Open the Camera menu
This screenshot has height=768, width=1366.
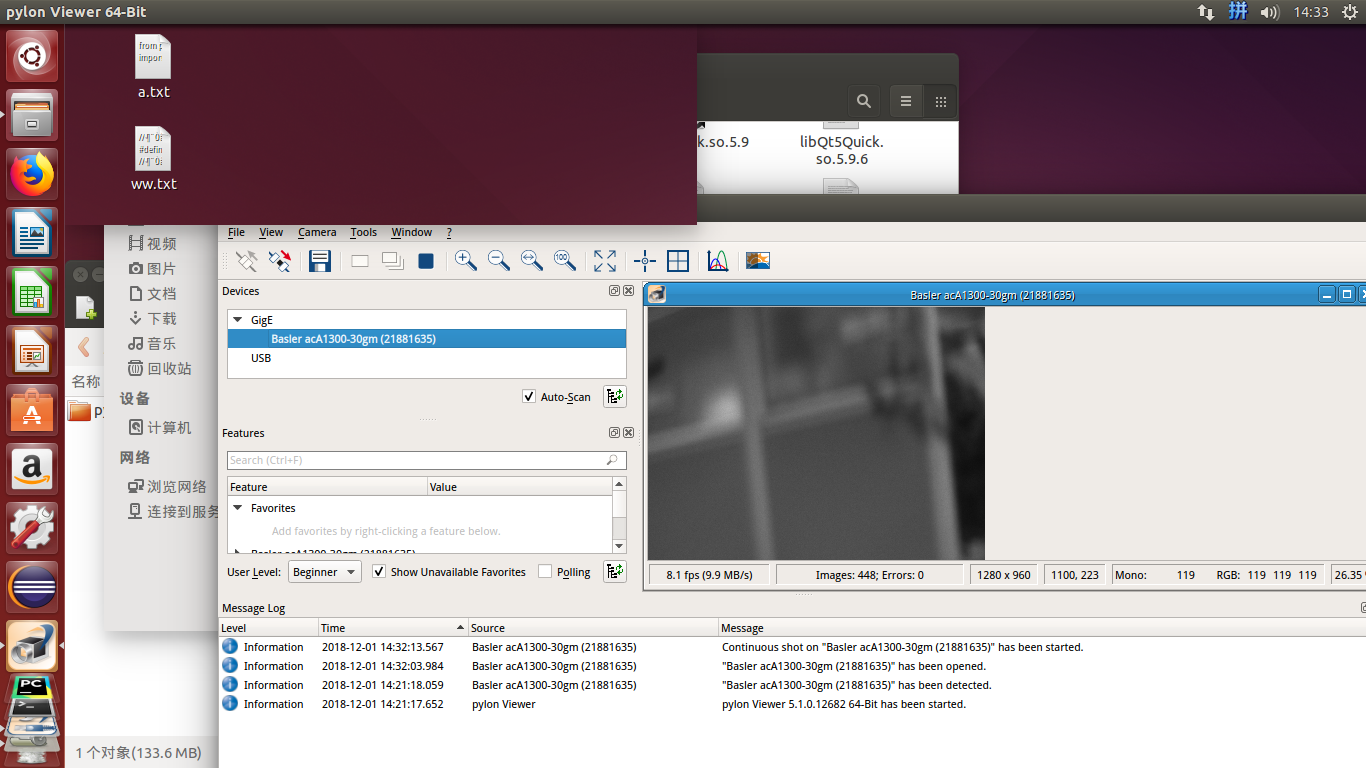(317, 232)
